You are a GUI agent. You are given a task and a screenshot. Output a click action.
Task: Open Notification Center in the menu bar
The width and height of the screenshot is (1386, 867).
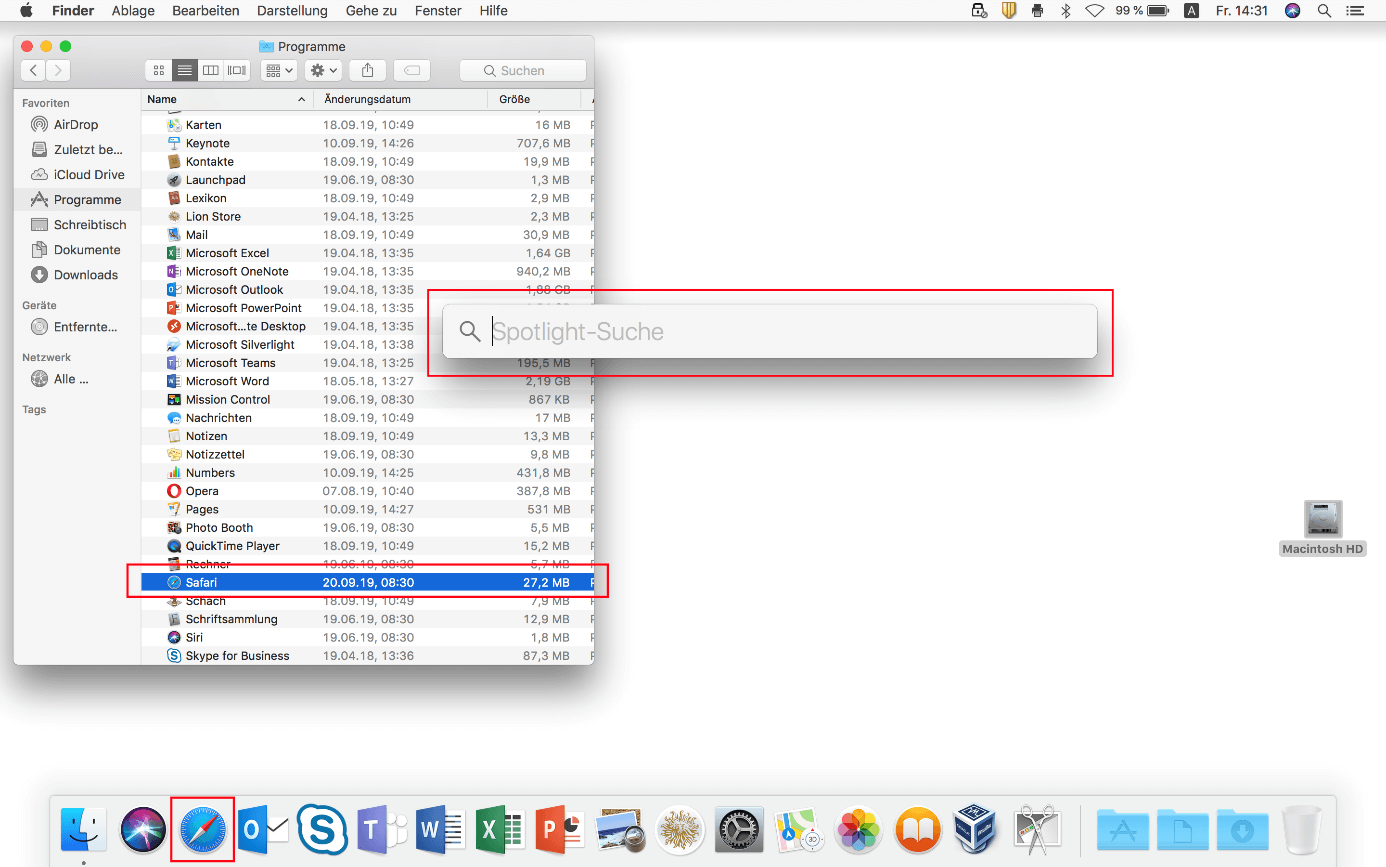[1356, 11]
